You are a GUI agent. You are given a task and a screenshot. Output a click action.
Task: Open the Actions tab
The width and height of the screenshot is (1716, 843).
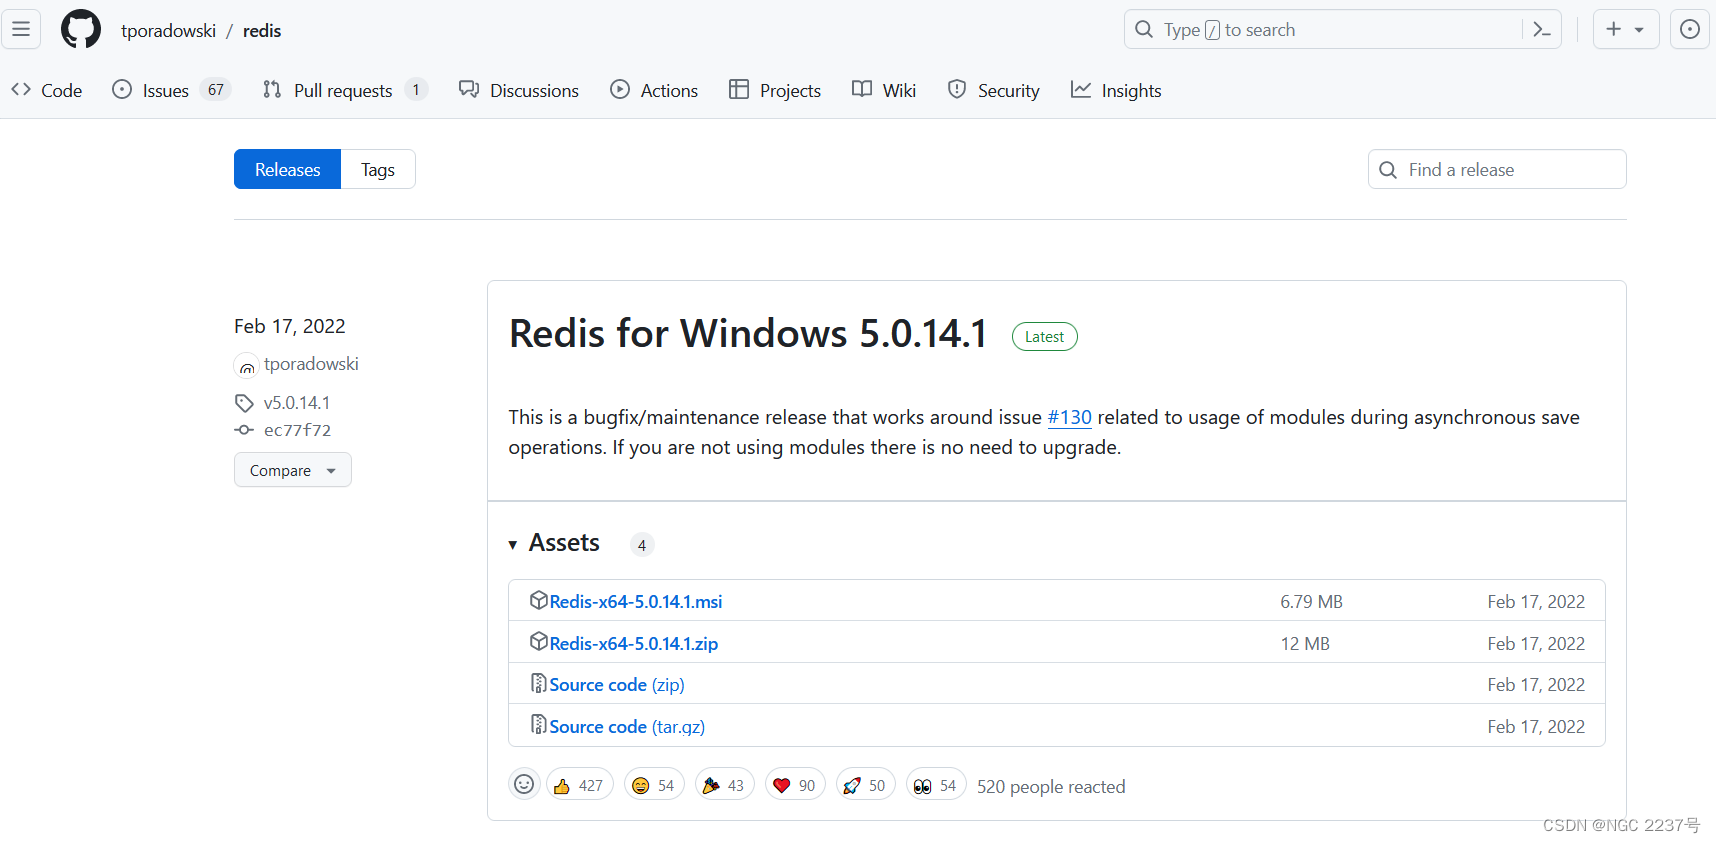(x=654, y=90)
